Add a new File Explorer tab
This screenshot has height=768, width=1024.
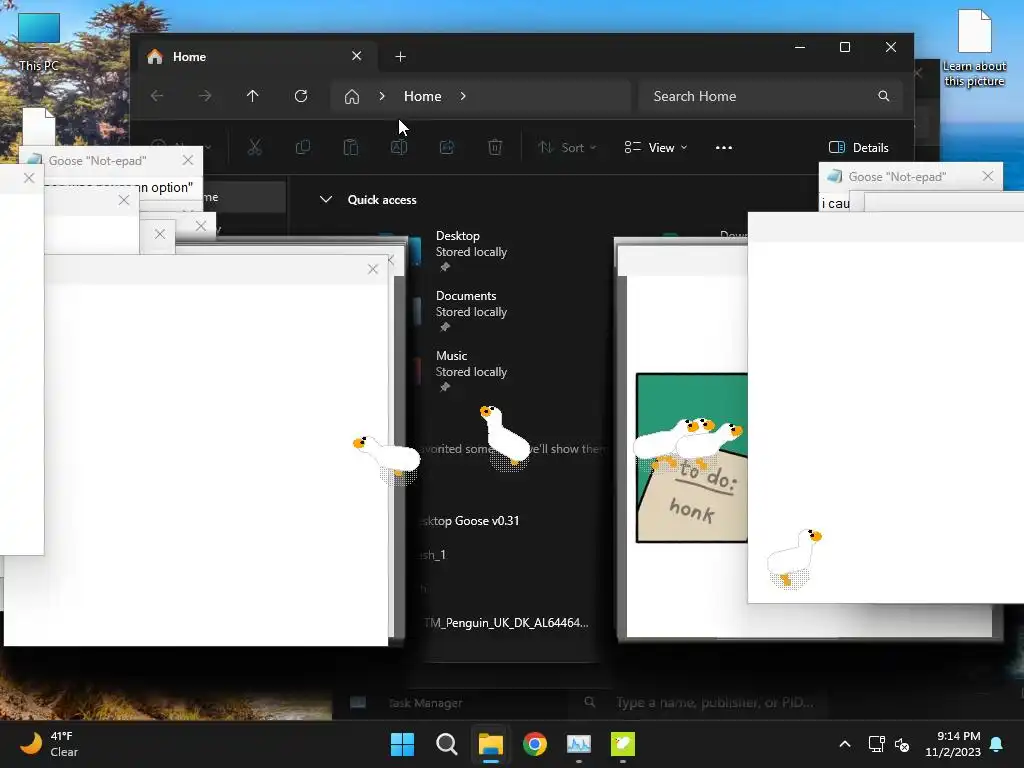(x=400, y=57)
